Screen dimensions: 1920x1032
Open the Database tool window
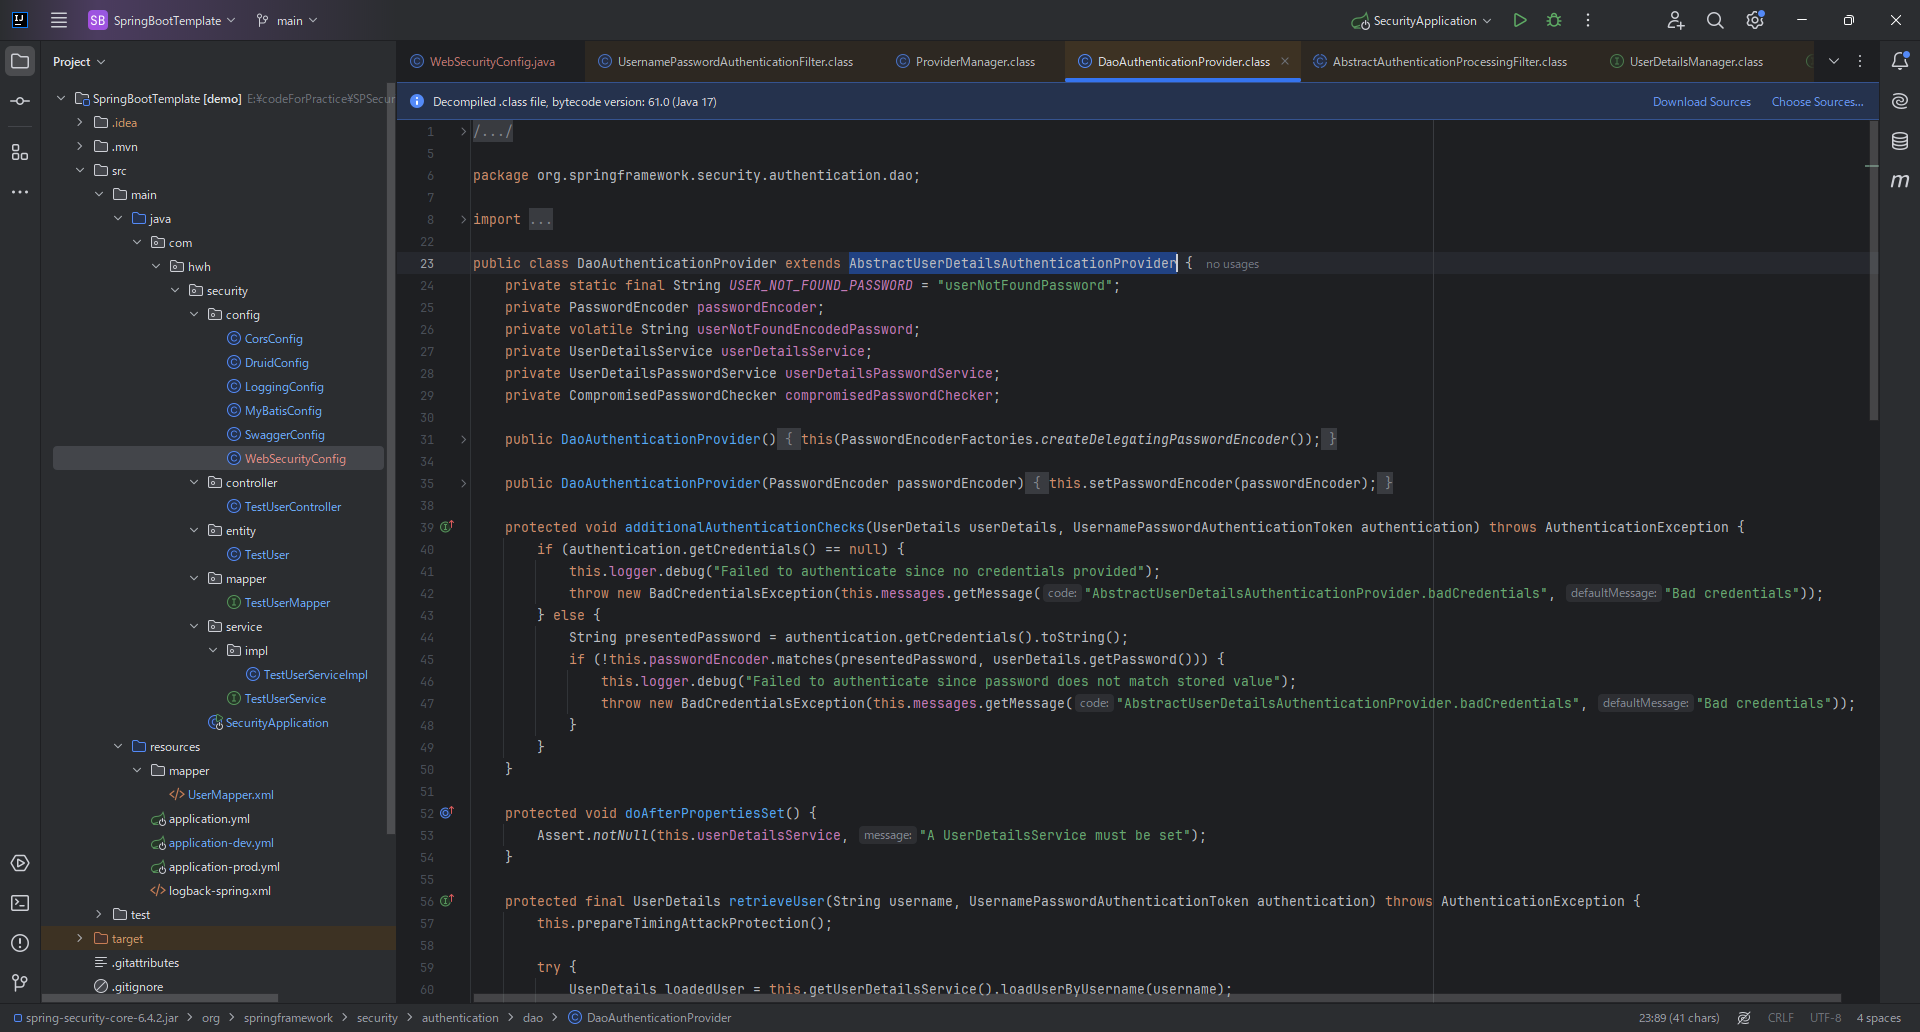point(1900,141)
